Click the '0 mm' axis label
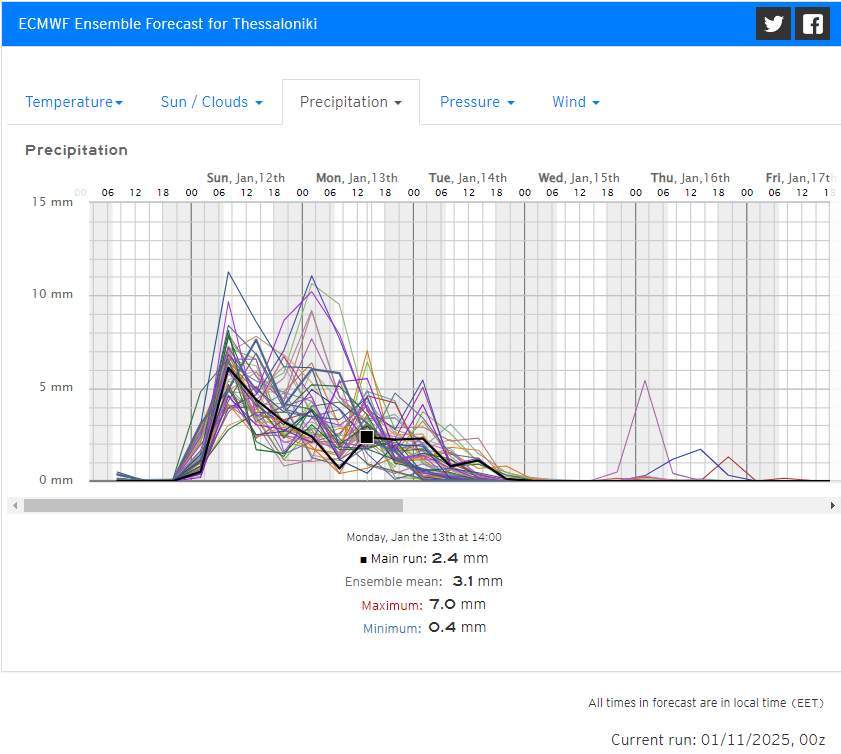The width and height of the screenshot is (841, 754). [x=56, y=480]
